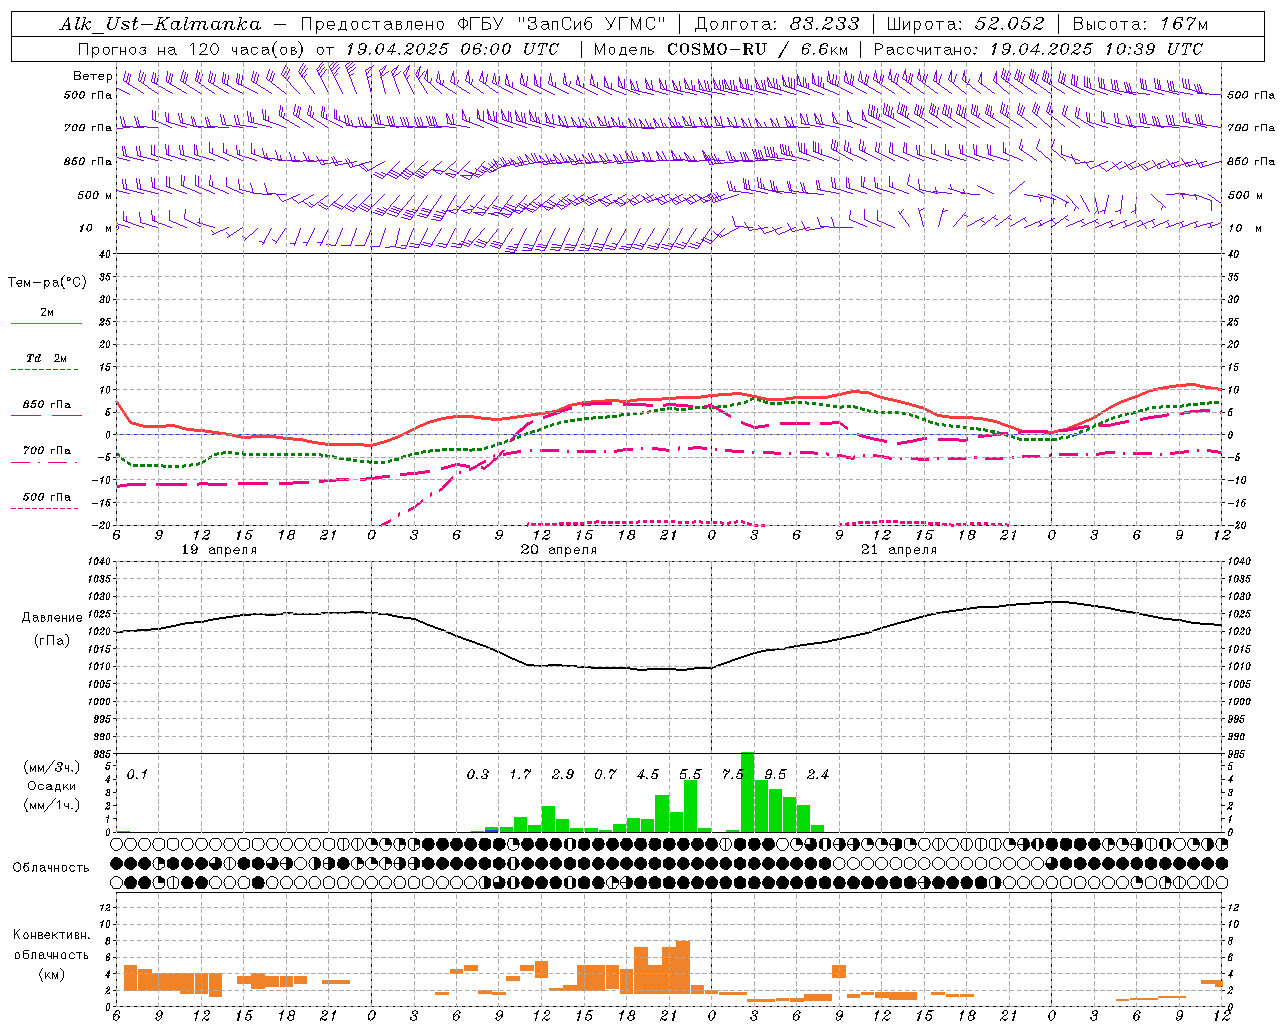Select the elevation text Высота: 167м
The width and height of the screenshot is (1280, 1024).
pos(1140,24)
